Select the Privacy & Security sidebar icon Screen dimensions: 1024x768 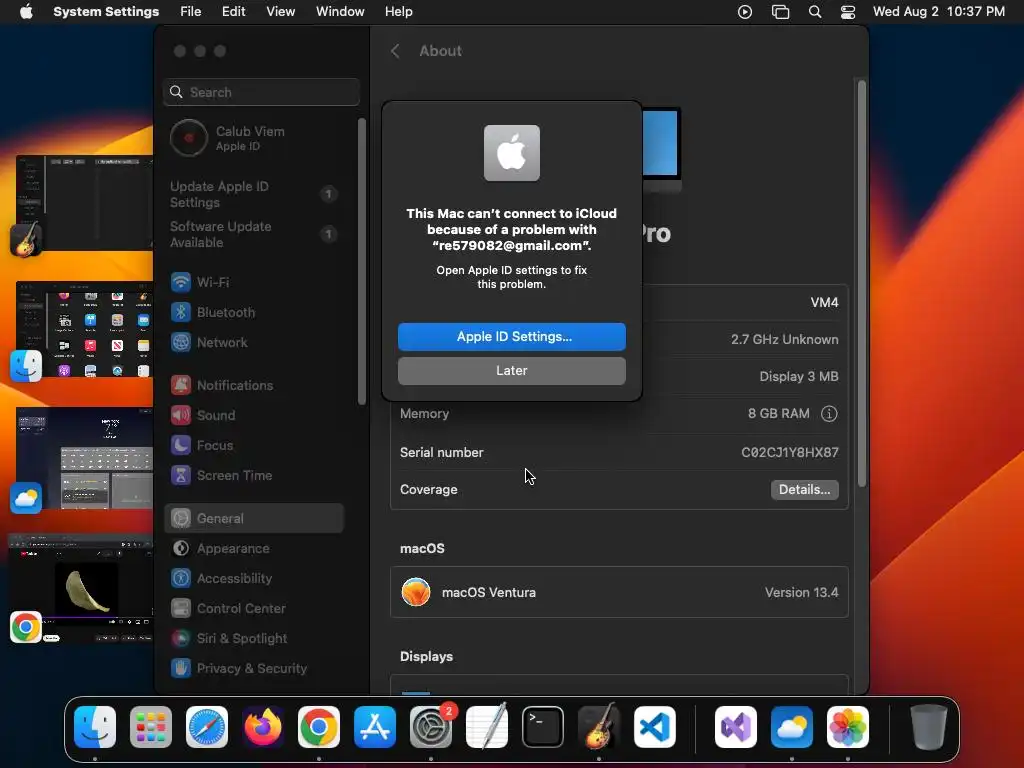(181, 669)
